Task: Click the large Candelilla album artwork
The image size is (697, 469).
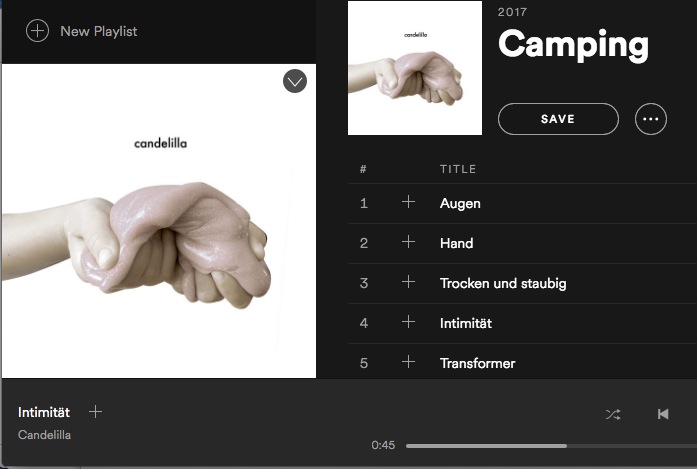Action: click(159, 221)
